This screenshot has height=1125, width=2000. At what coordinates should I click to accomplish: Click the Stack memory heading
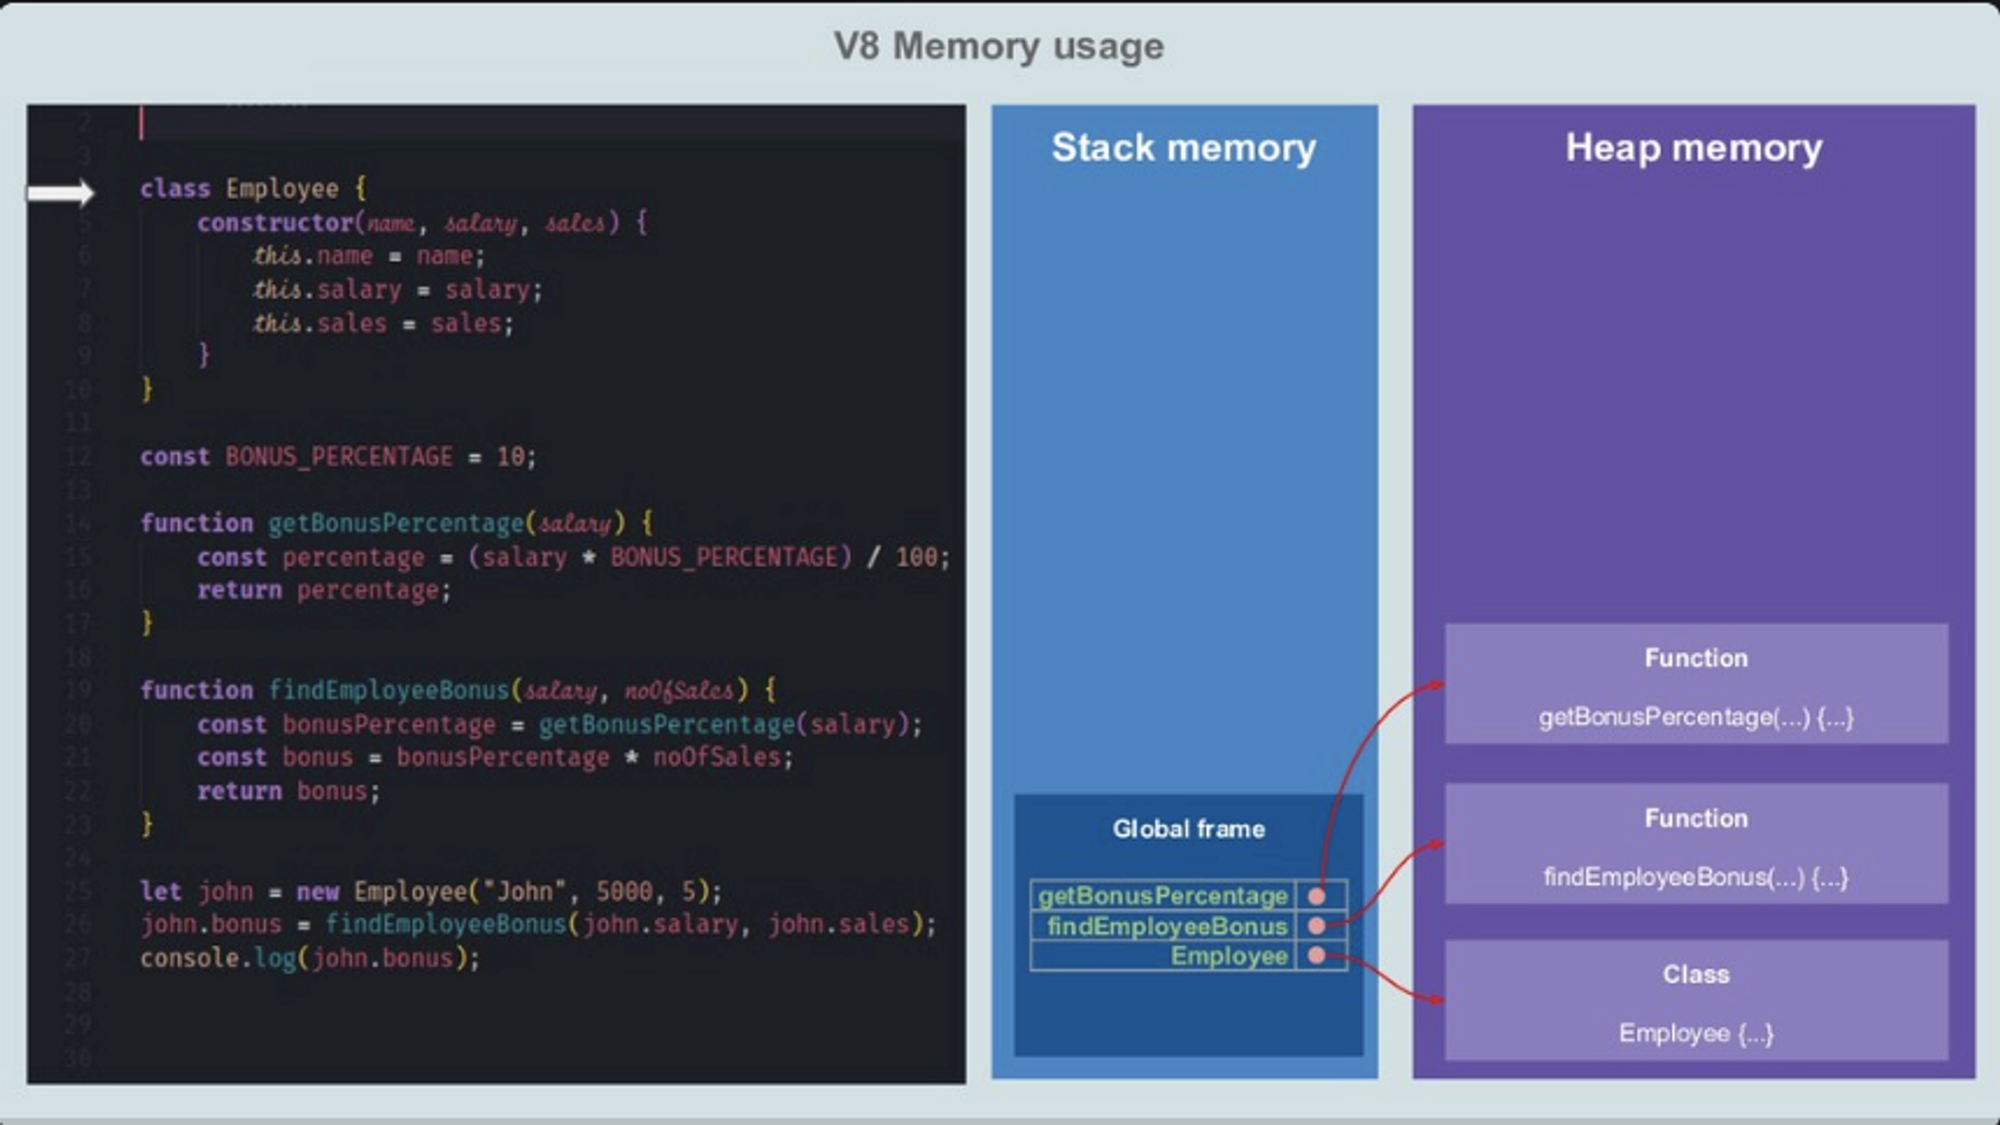[1183, 148]
